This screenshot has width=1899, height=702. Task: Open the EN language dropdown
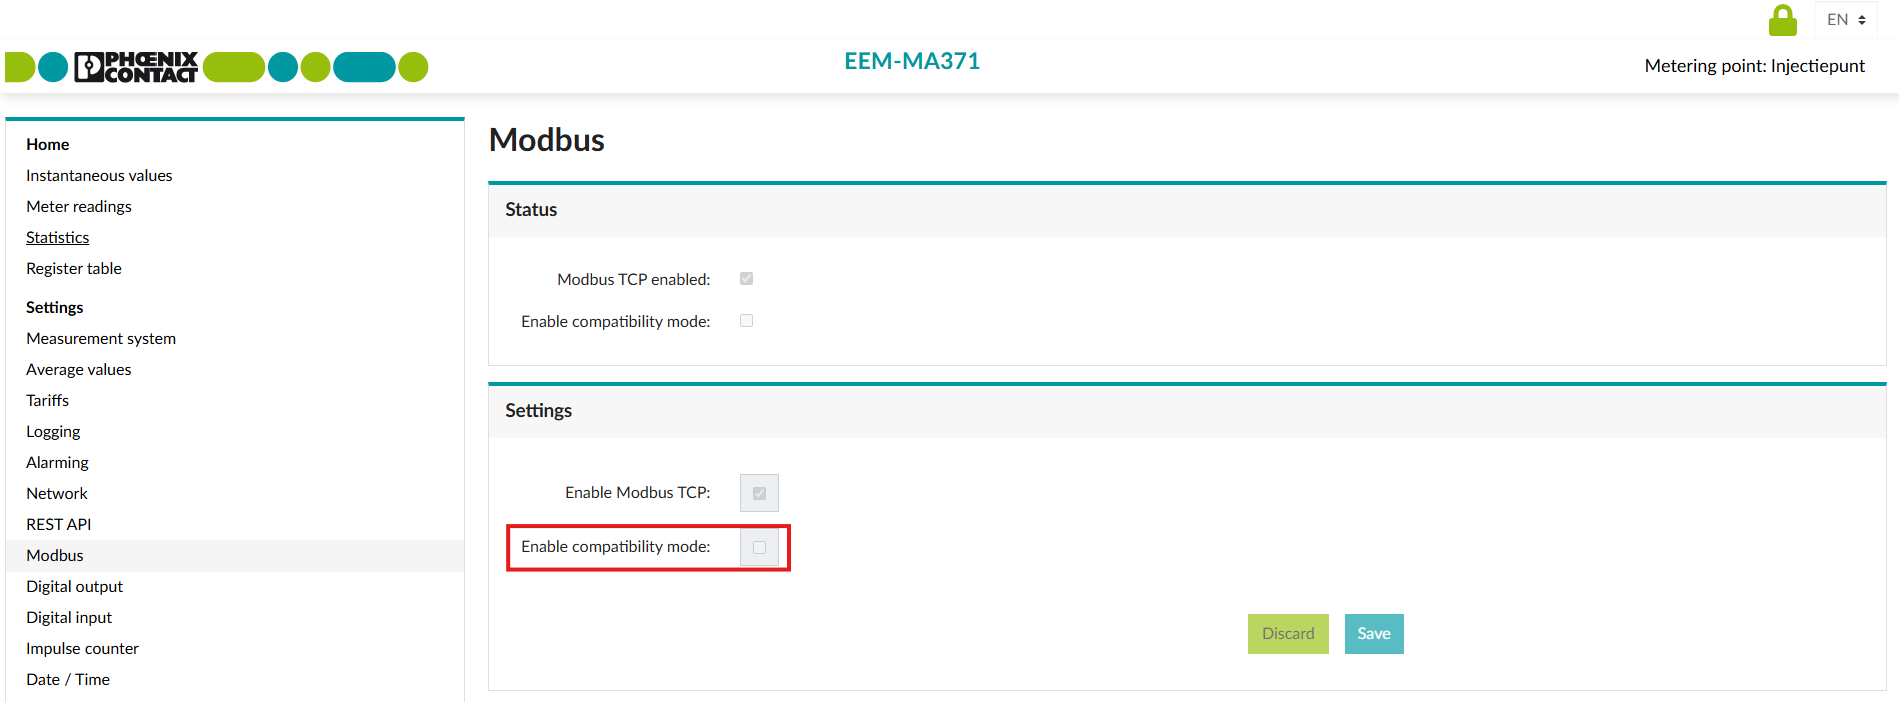pos(1846,20)
